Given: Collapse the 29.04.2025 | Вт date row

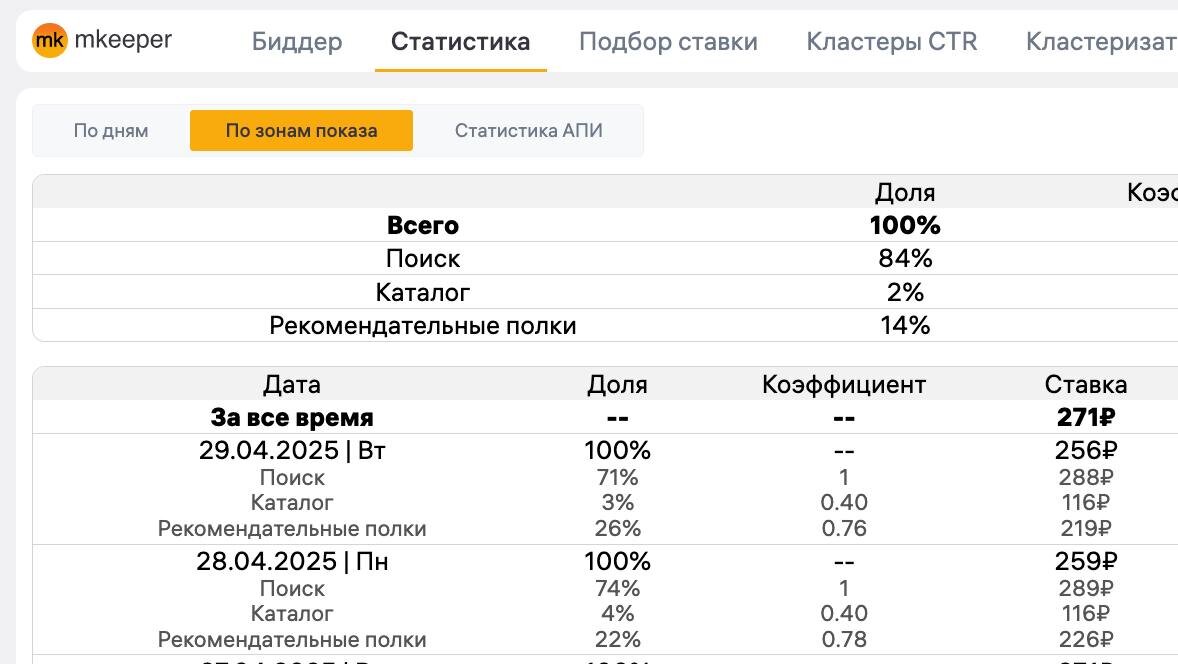Looking at the screenshot, I should 291,451.
